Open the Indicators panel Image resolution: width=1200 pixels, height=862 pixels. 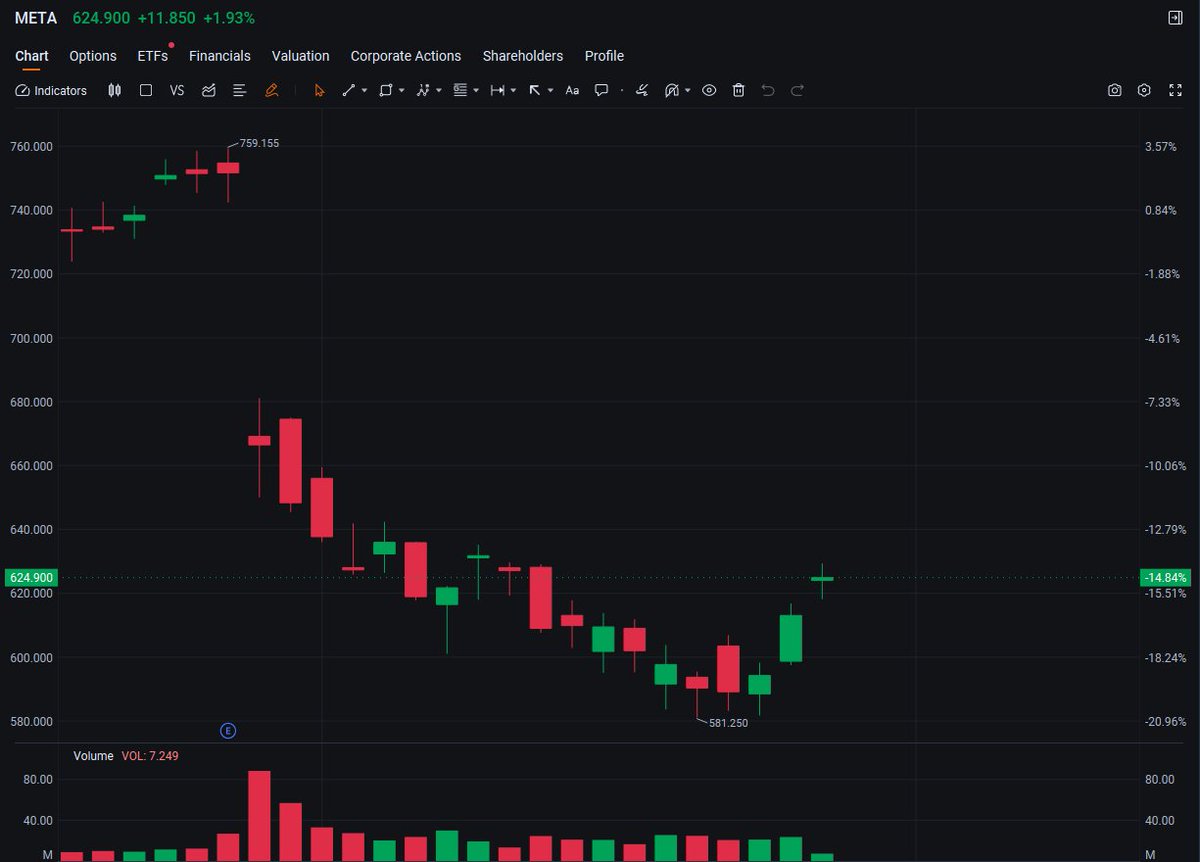[50, 90]
